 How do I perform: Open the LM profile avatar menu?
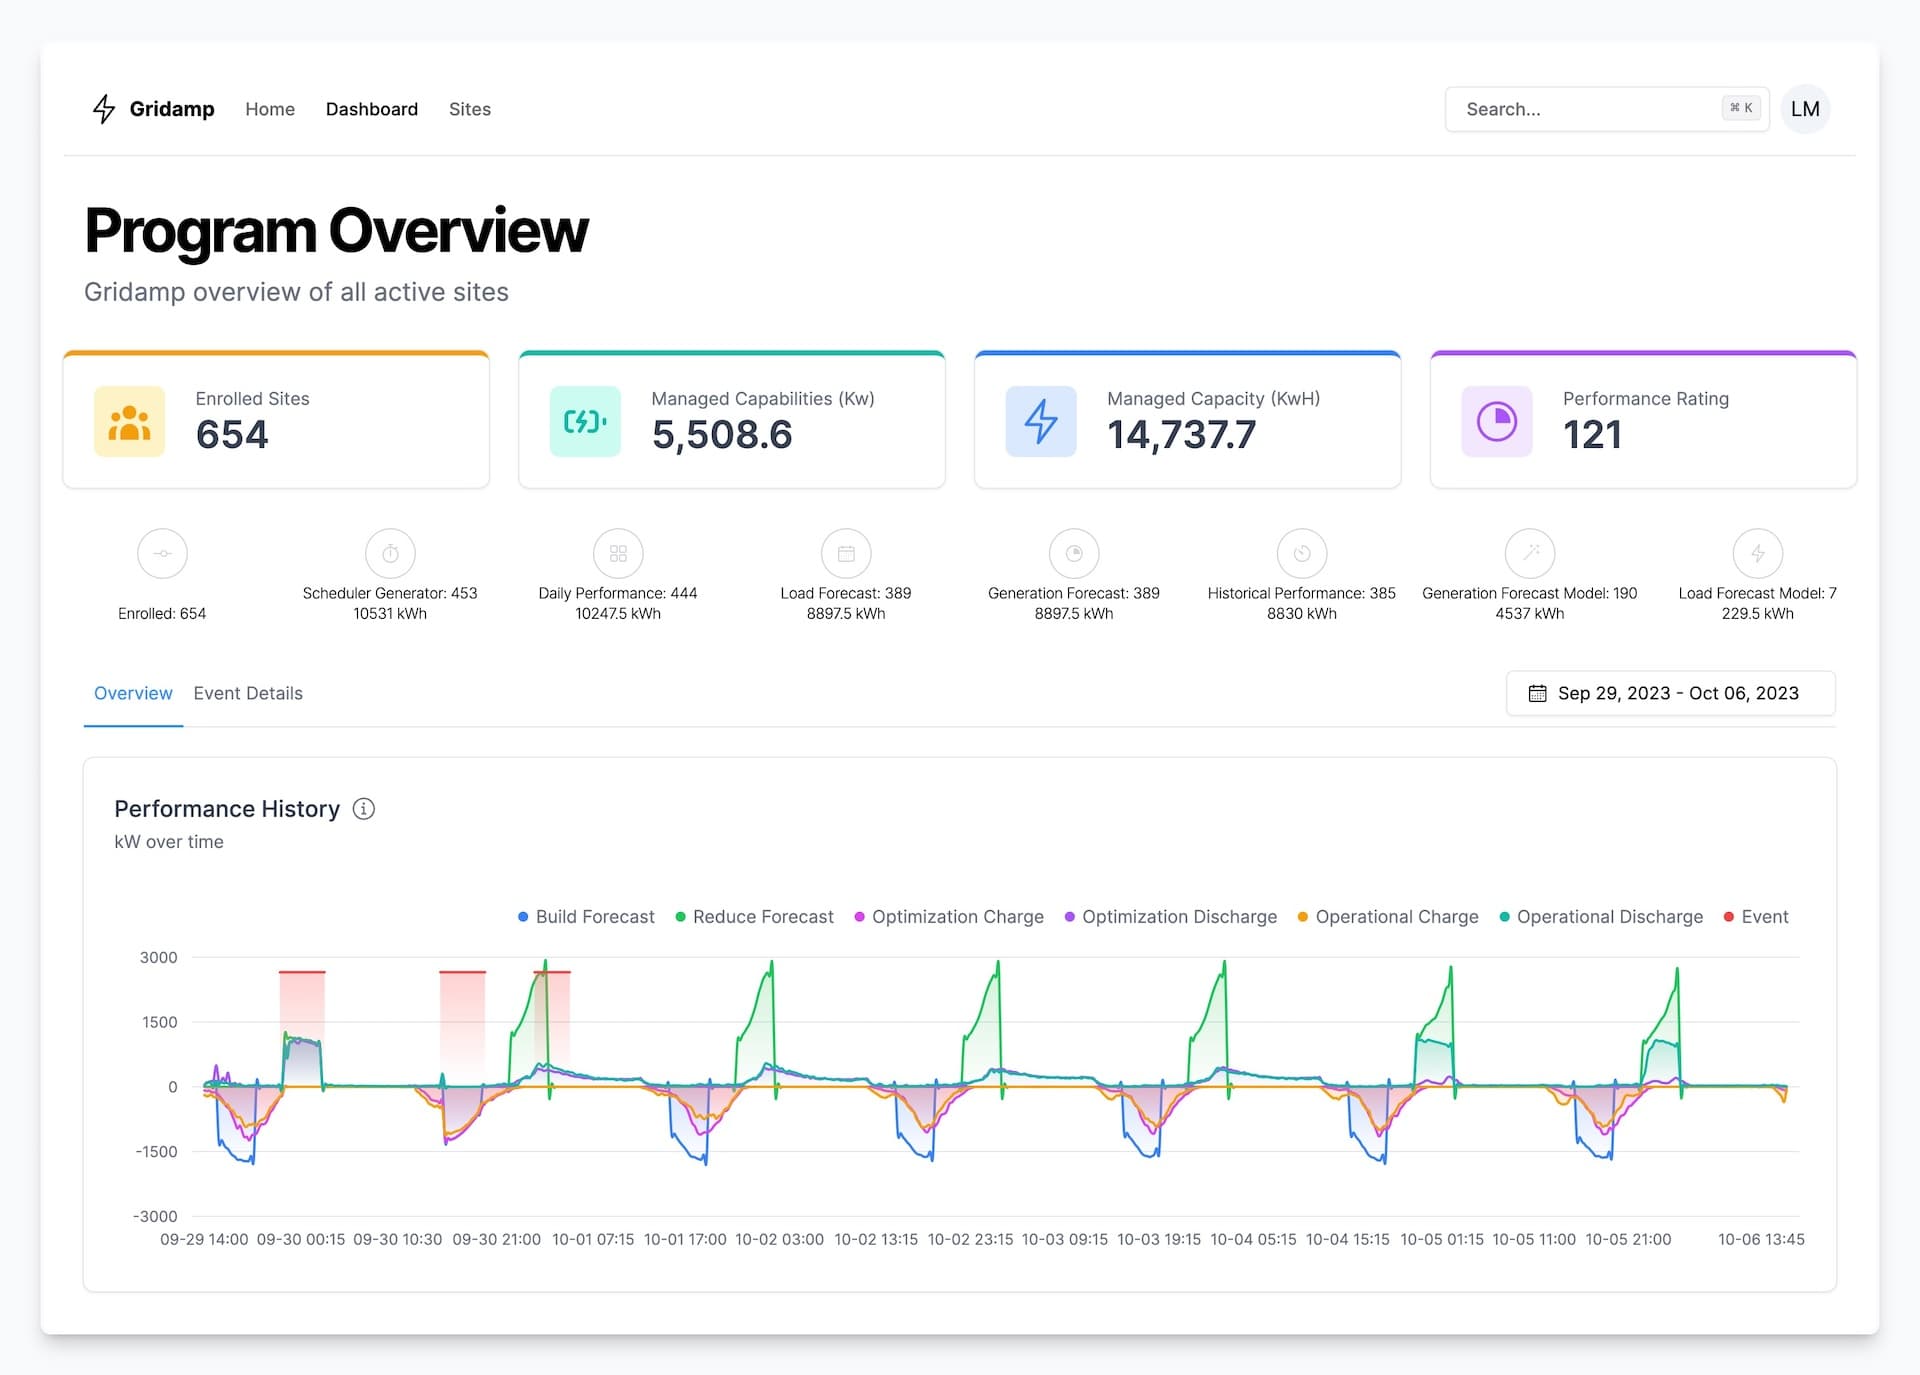click(x=1805, y=109)
